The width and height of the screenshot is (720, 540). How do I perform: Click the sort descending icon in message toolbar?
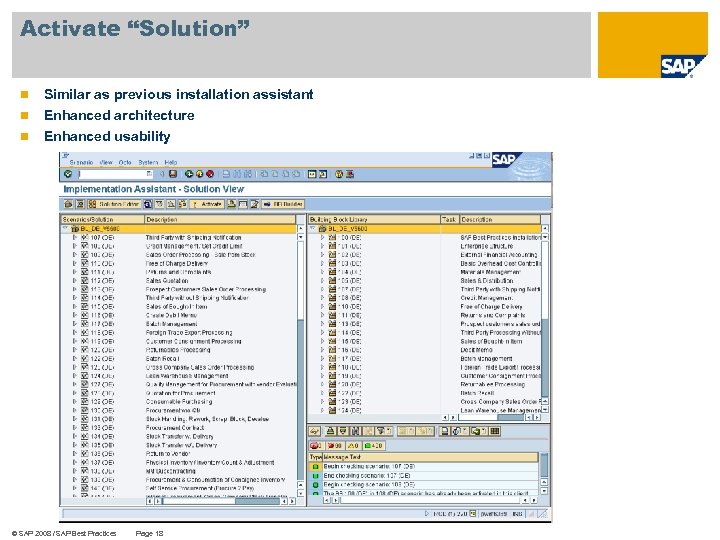tap(343, 431)
